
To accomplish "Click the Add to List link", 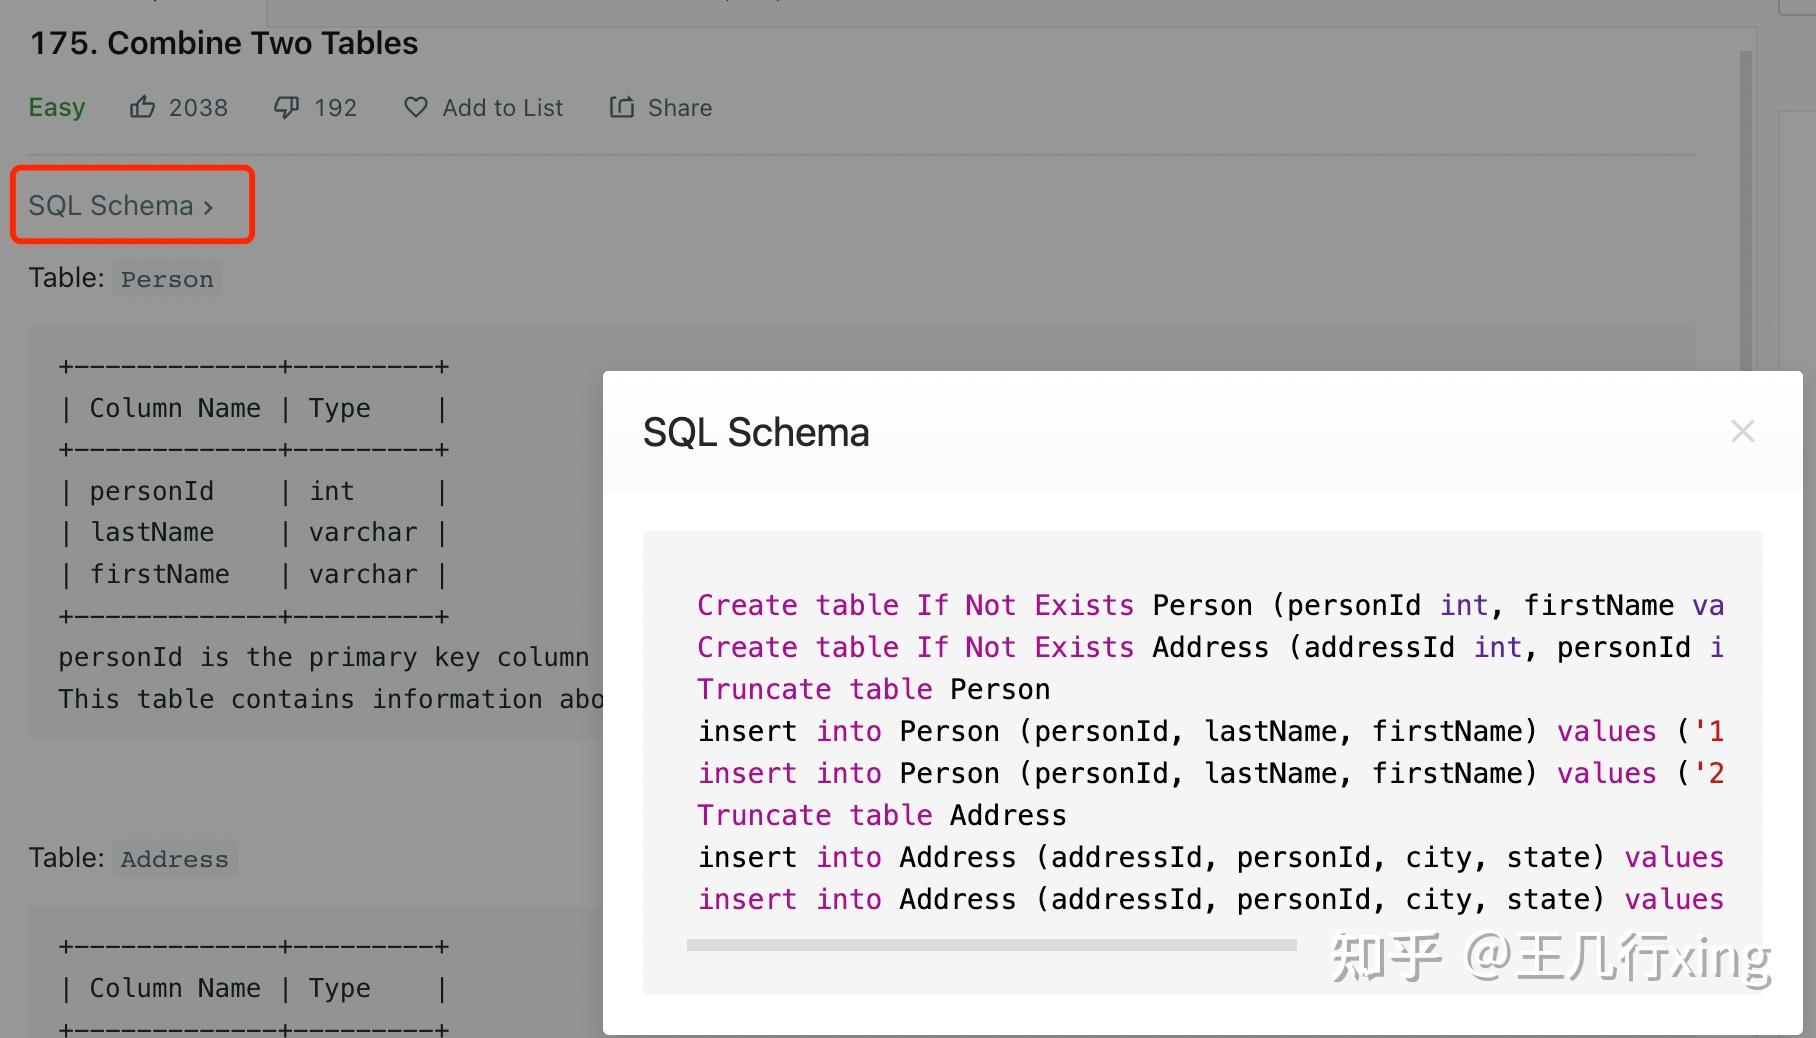I will pyautogui.click(x=502, y=107).
